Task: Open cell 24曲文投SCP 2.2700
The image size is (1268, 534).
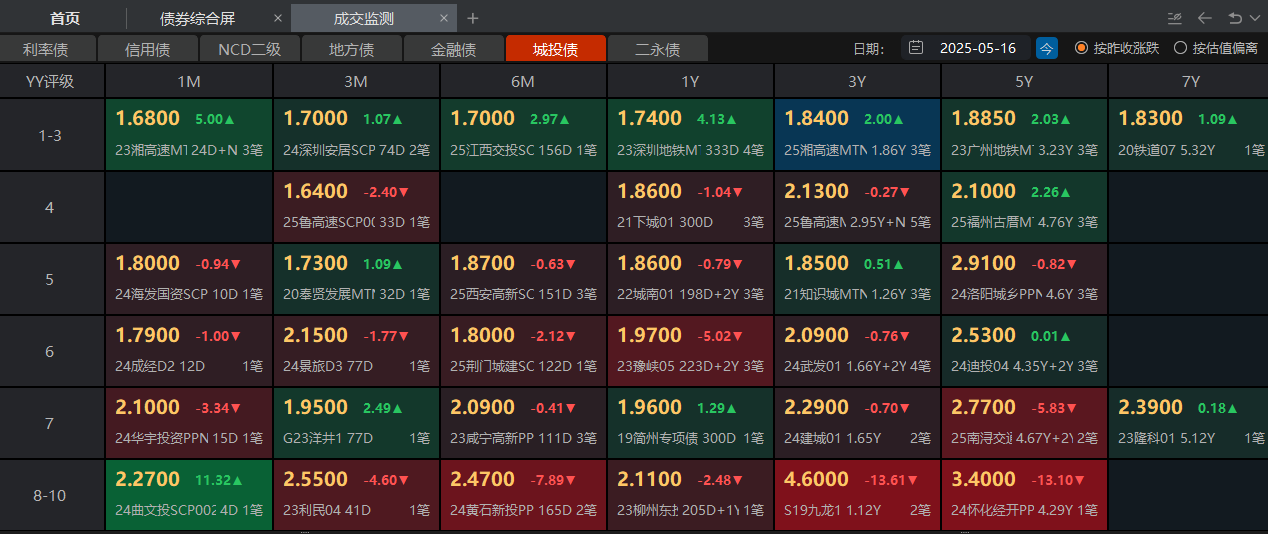Action: tap(189, 495)
